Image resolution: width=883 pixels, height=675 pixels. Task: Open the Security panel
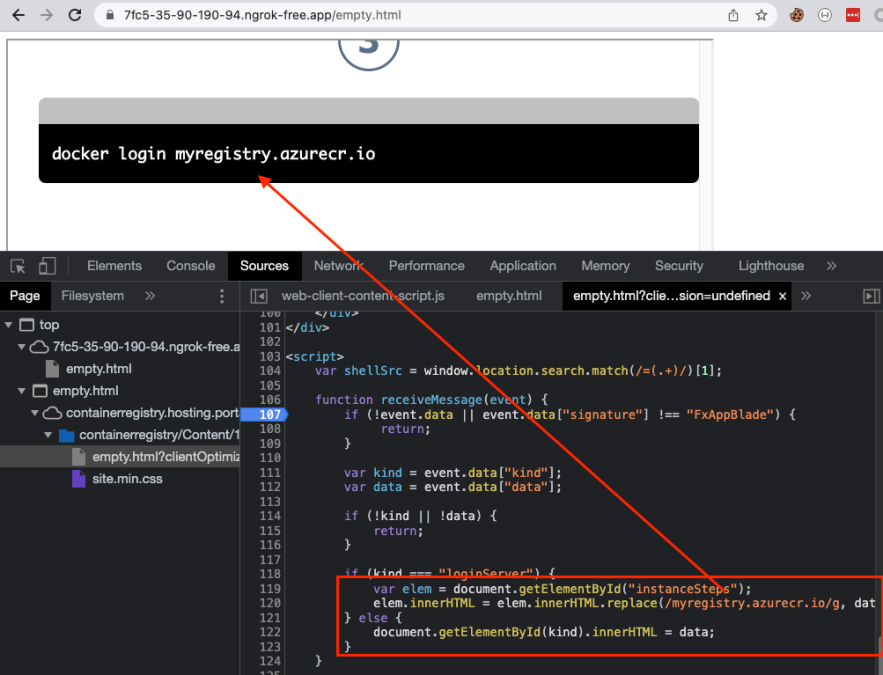[x=679, y=266]
